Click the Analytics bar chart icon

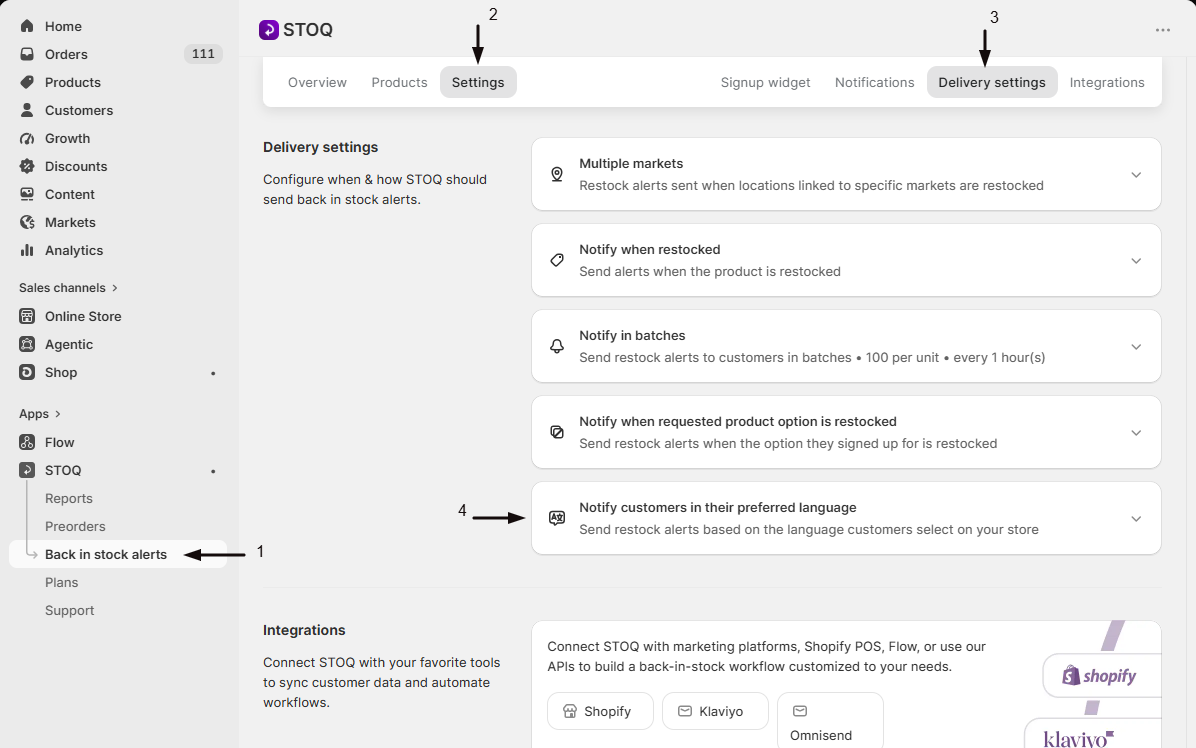[27, 250]
